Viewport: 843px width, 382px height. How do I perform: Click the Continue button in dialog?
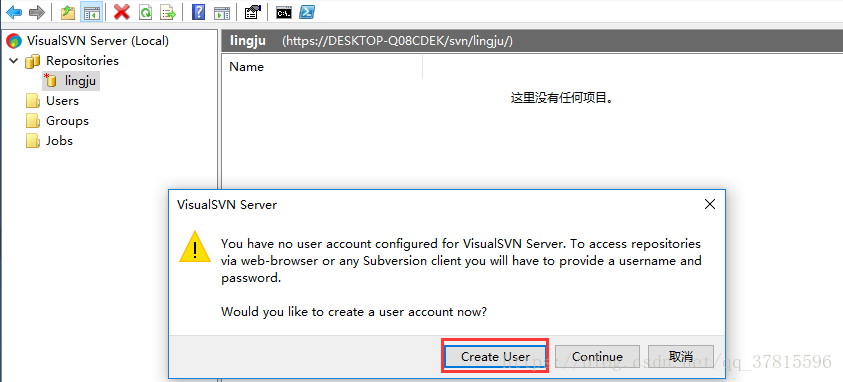coord(597,357)
